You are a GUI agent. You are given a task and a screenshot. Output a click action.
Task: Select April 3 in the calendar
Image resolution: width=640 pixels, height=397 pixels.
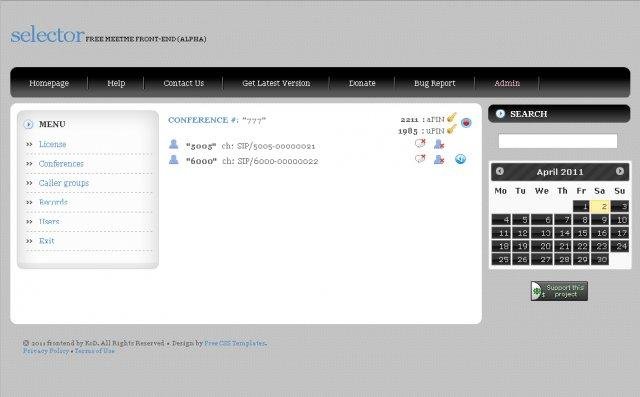620,206
